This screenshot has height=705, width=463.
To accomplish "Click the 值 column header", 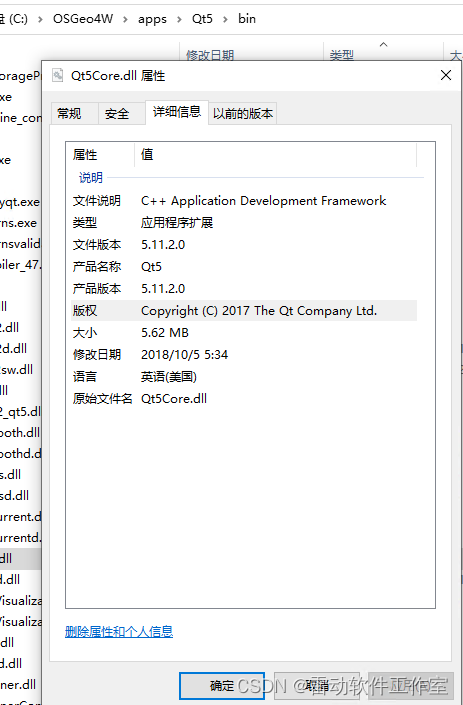I will point(276,155).
